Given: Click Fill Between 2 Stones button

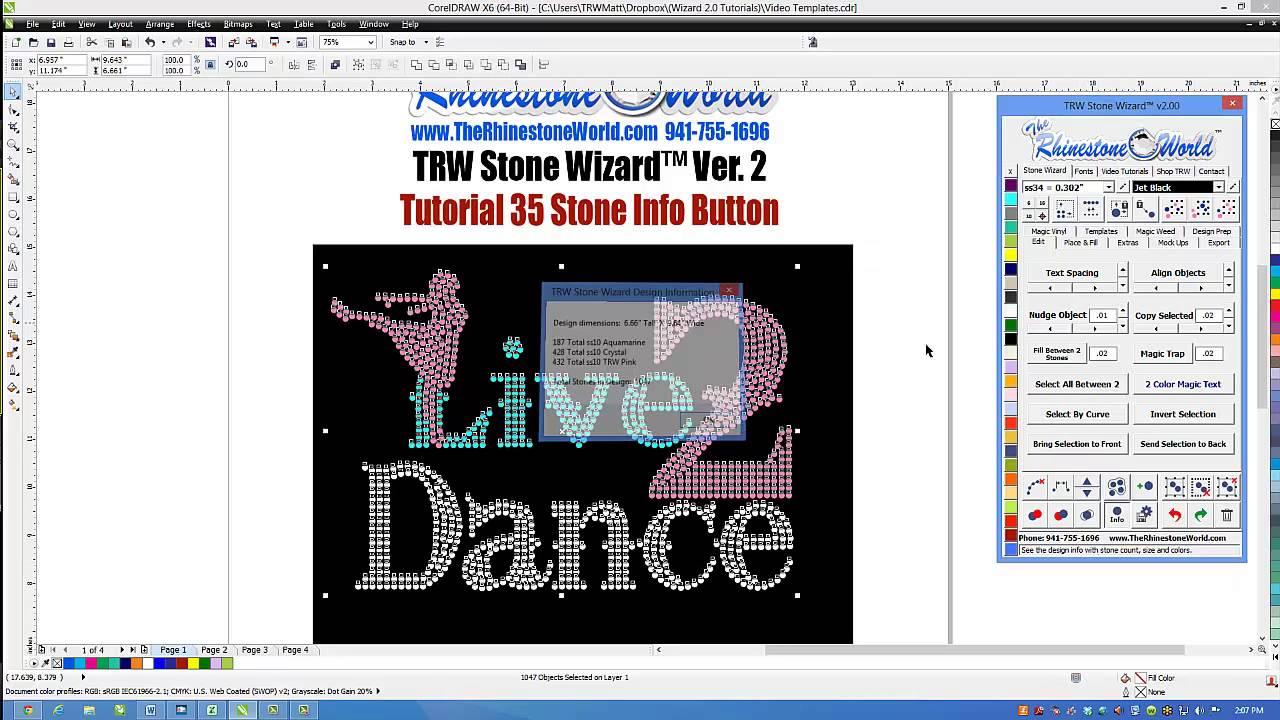Looking at the screenshot, I should point(1057,354).
